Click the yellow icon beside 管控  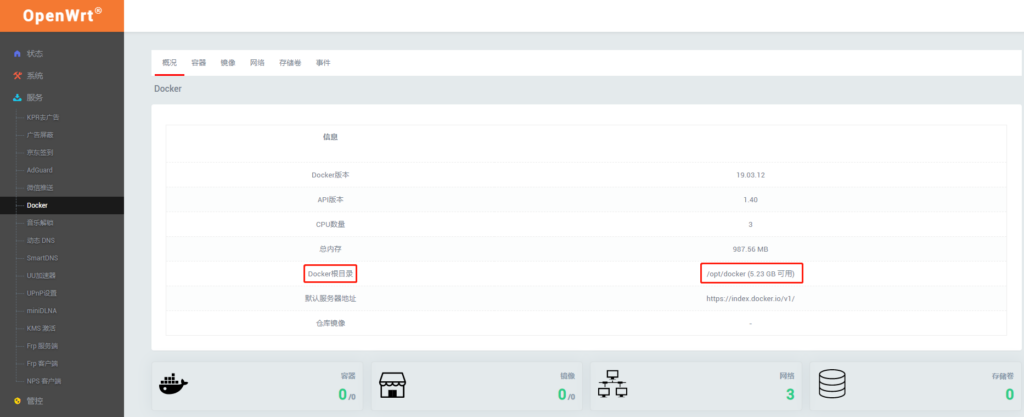point(17,401)
